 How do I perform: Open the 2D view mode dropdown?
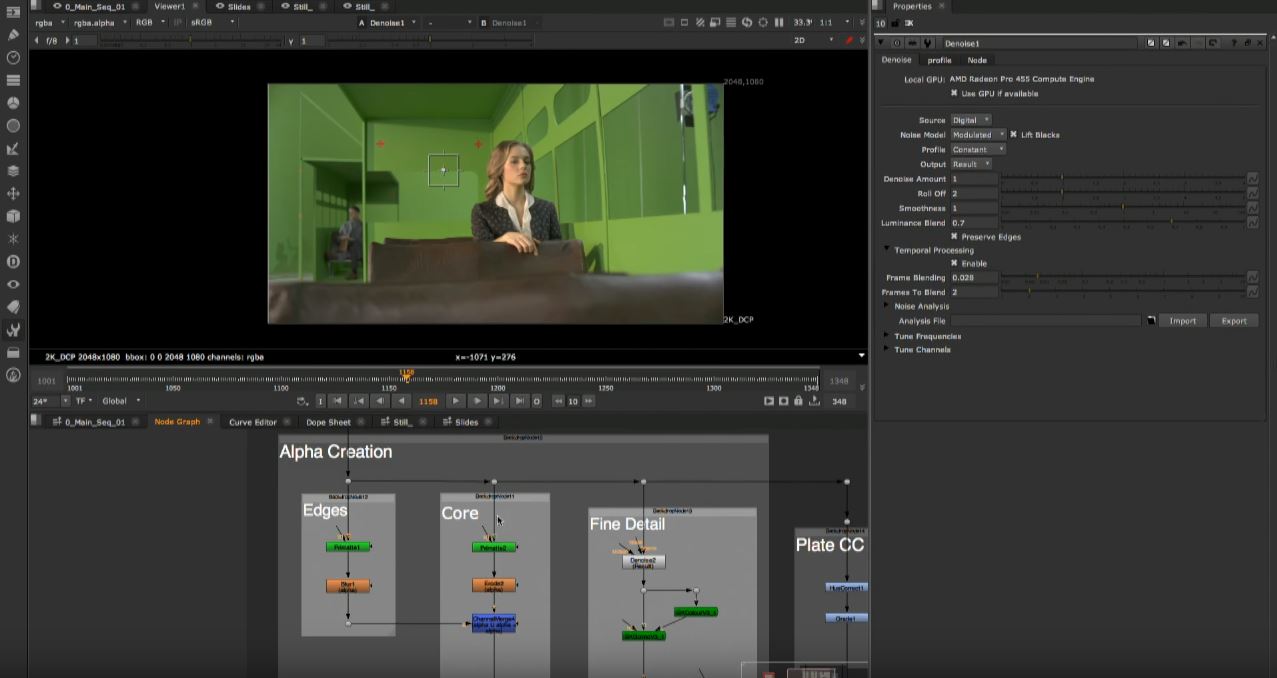pos(812,40)
